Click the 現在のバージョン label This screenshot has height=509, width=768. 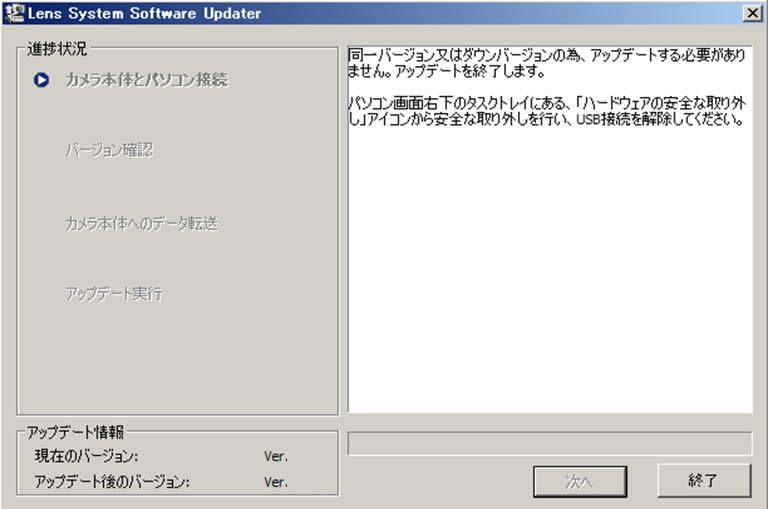[93, 456]
